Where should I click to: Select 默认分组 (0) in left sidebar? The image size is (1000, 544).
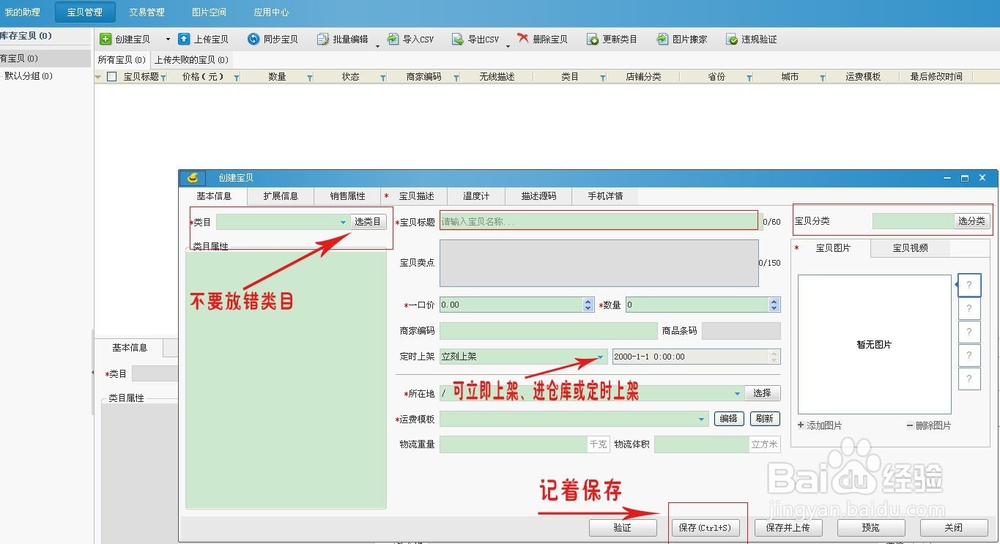point(28,76)
